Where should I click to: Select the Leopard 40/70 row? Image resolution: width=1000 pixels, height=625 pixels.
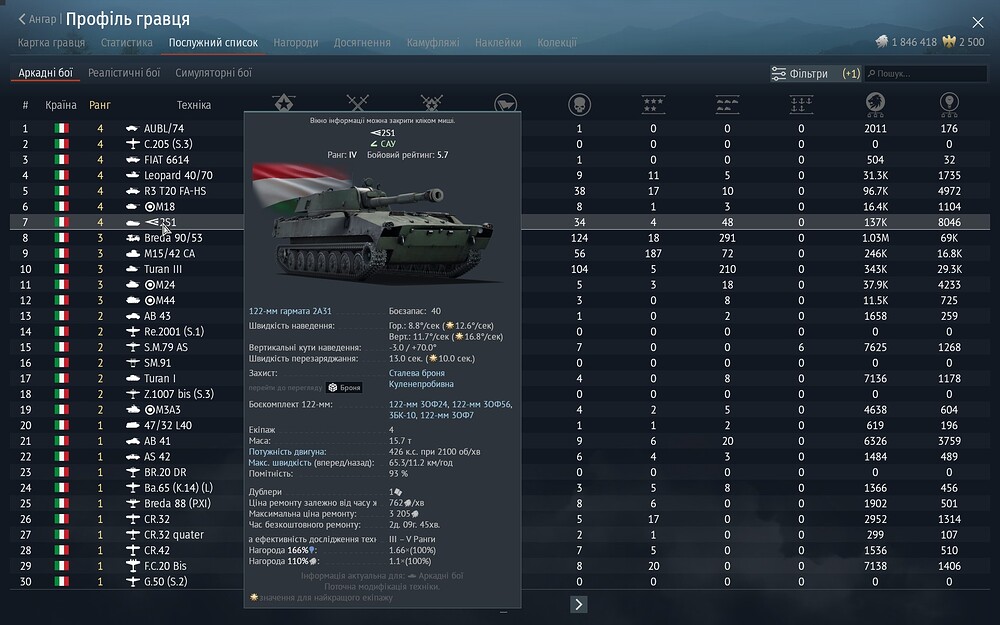tap(500, 175)
